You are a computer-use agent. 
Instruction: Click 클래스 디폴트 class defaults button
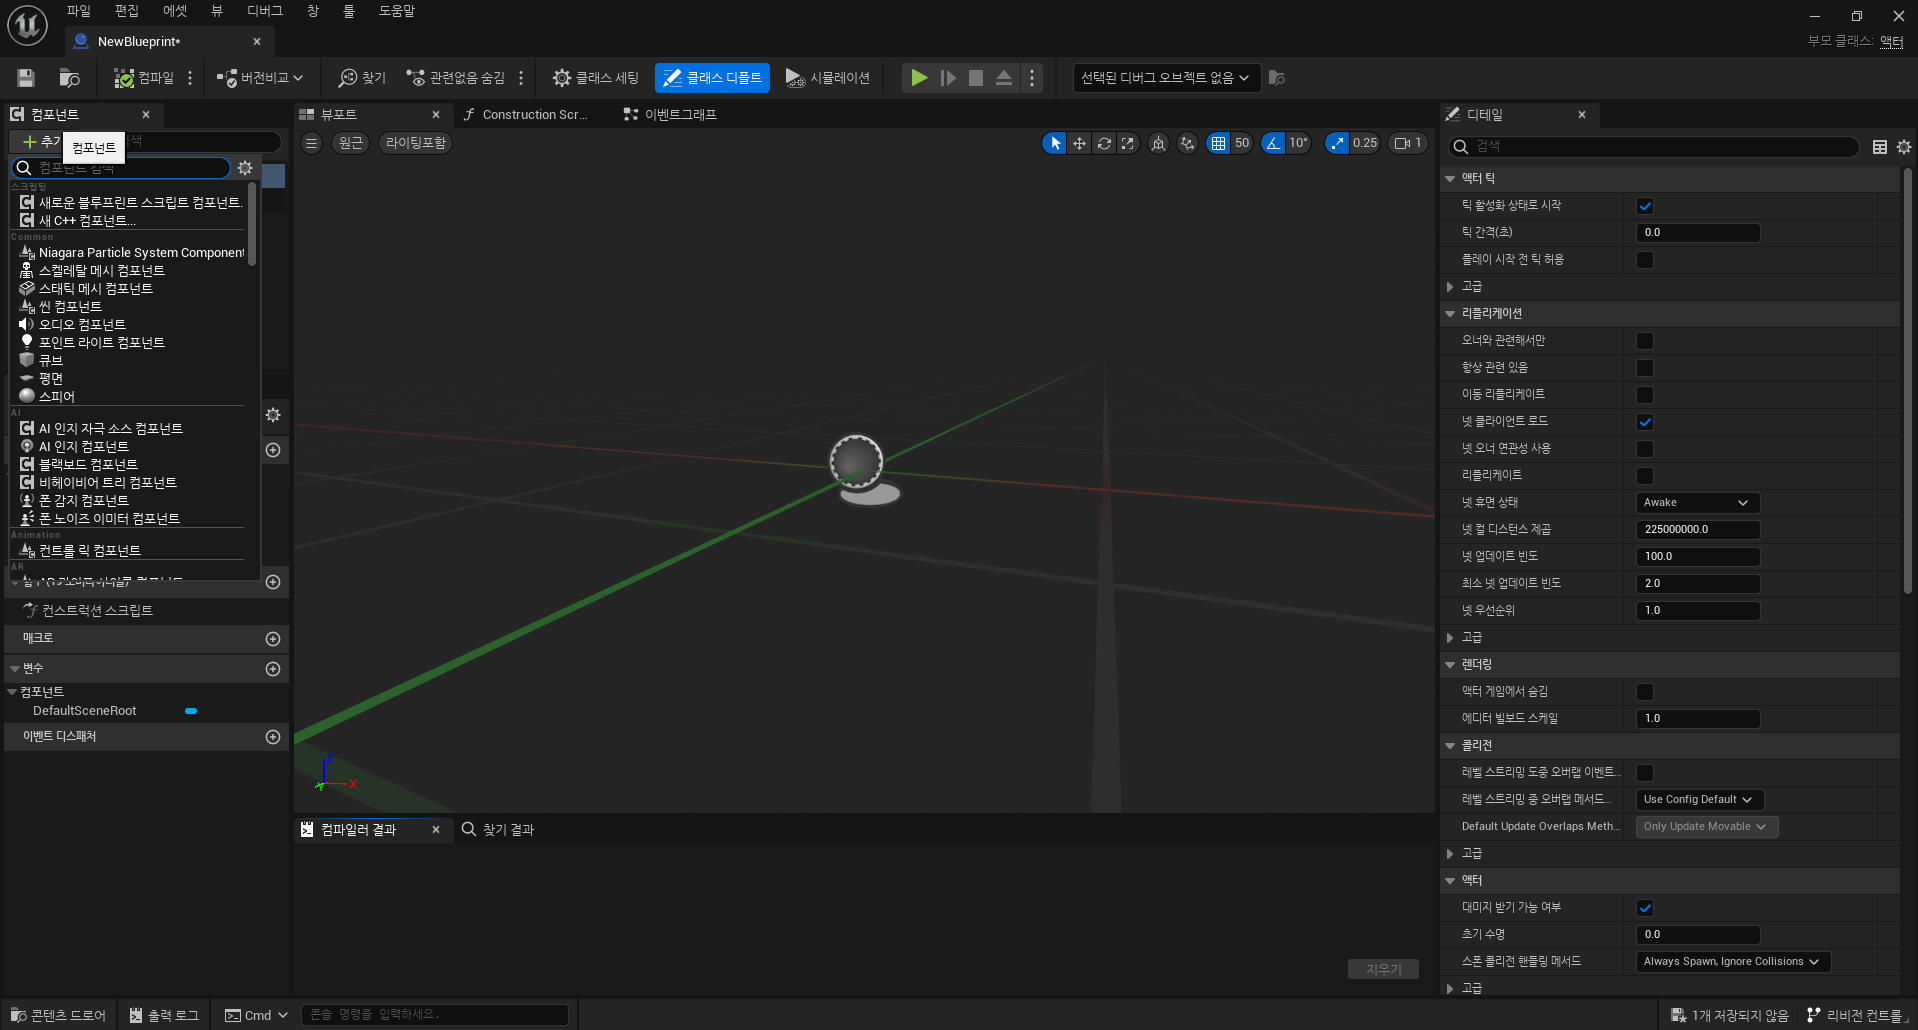point(712,78)
